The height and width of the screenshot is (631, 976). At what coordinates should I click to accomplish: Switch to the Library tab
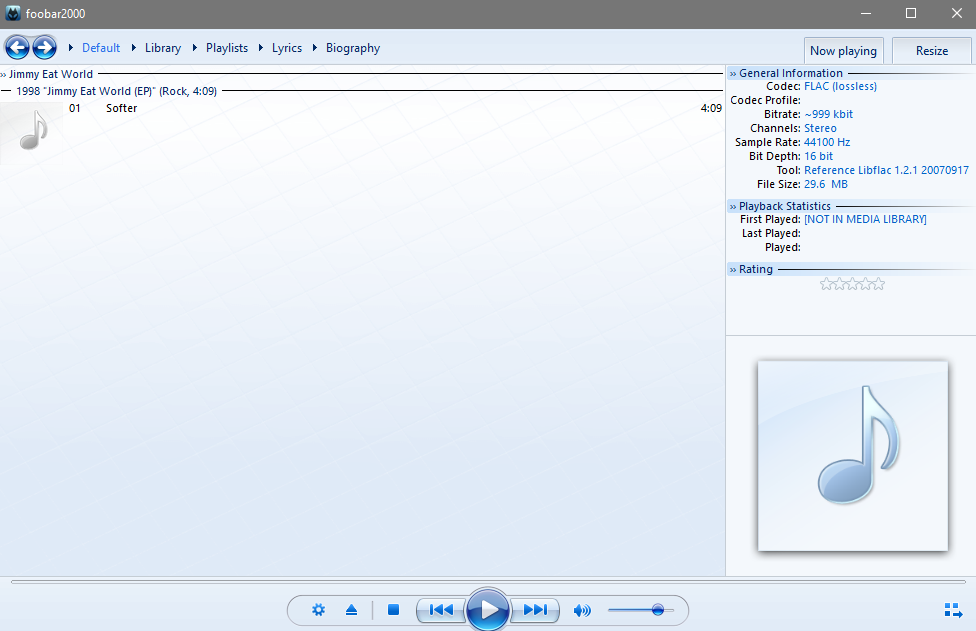163,48
